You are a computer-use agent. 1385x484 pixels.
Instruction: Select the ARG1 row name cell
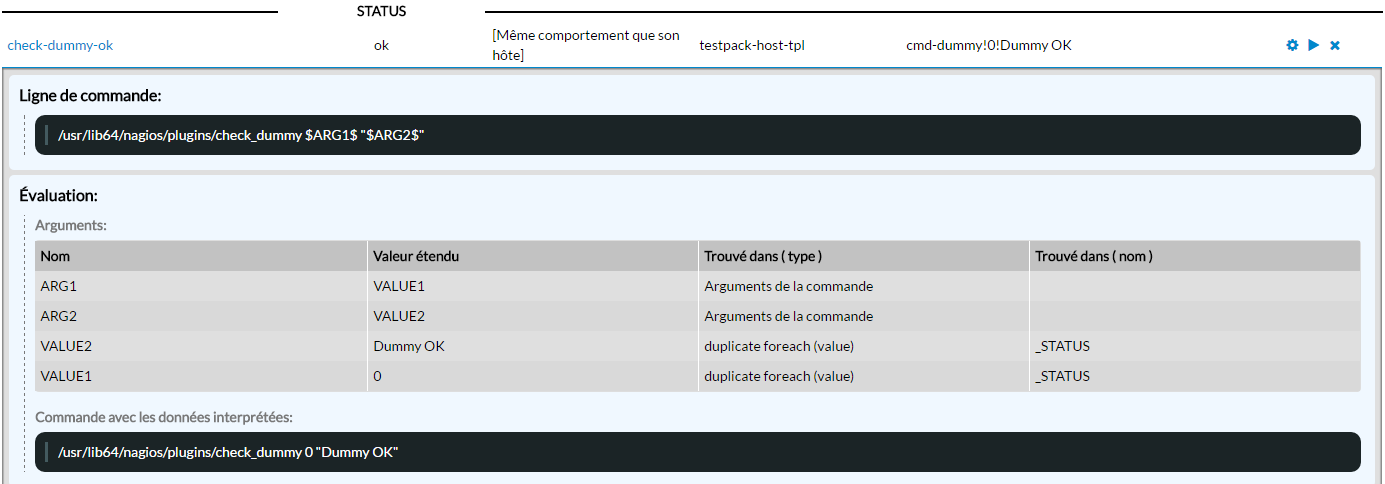pos(58,286)
